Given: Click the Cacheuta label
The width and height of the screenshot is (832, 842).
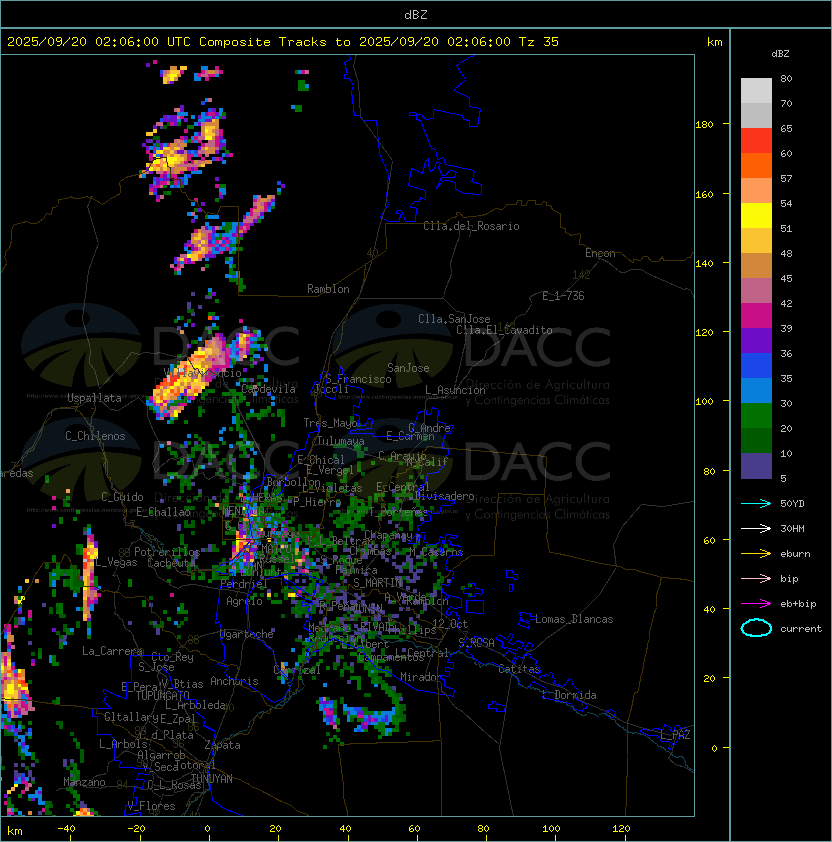Looking at the screenshot, I should (x=171, y=563).
